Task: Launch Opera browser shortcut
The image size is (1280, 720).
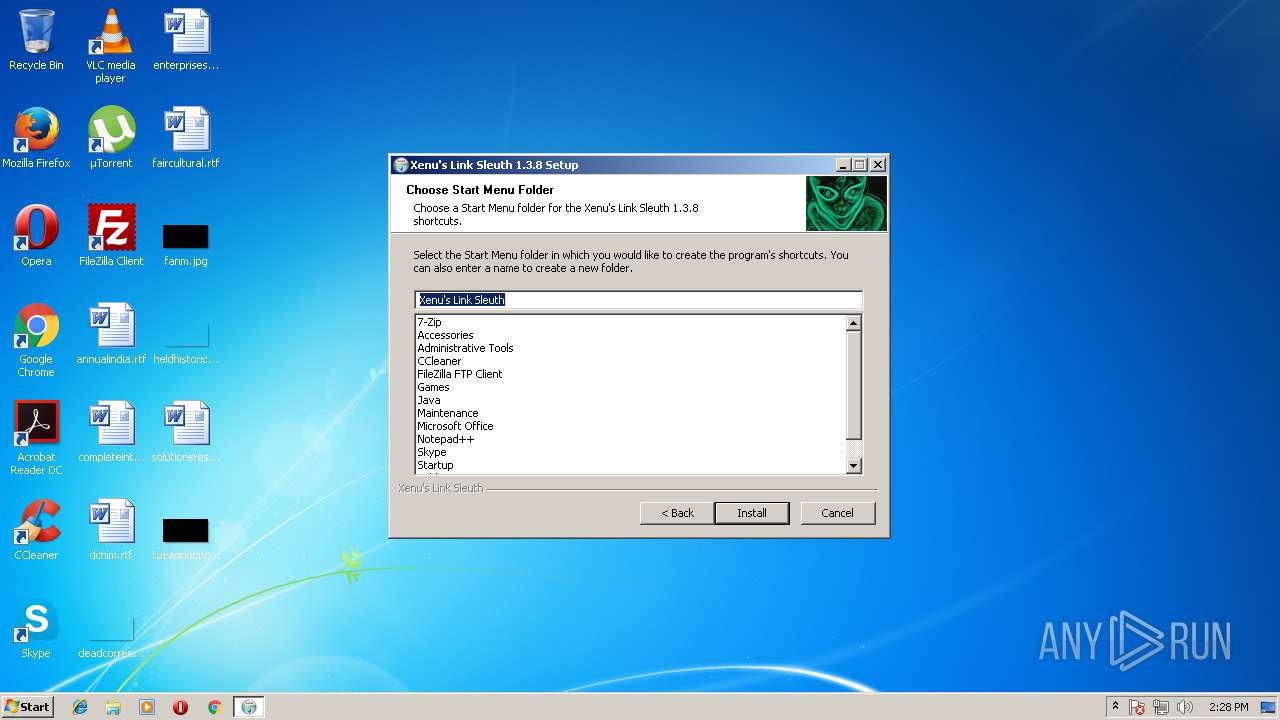Action: click(x=36, y=236)
